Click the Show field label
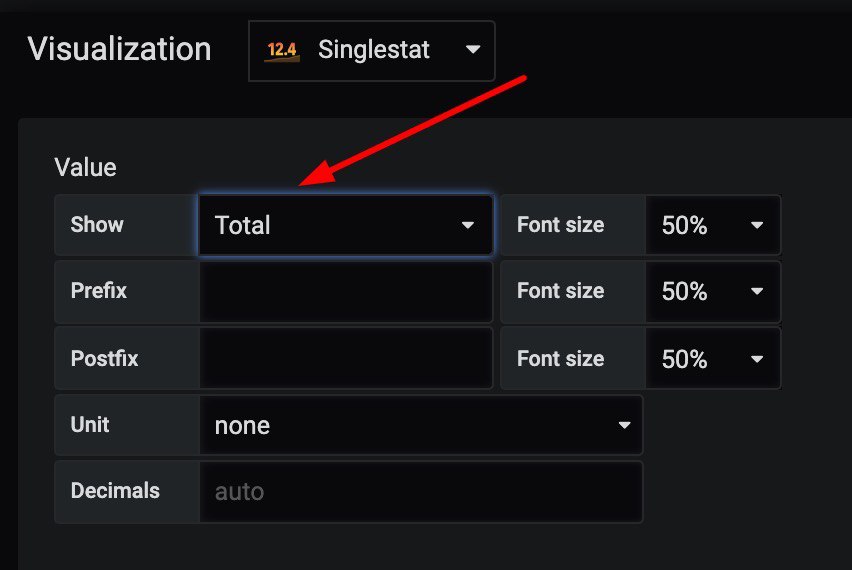 (x=97, y=224)
